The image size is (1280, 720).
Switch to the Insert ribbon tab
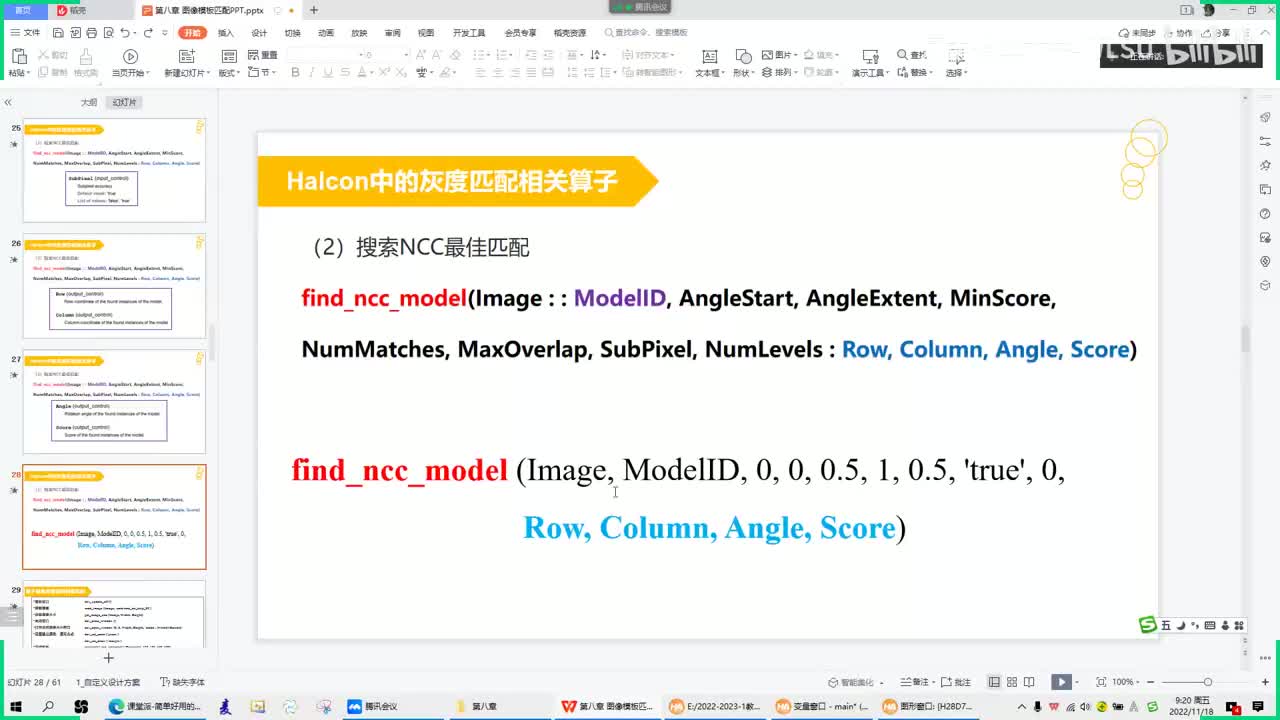pyautogui.click(x=226, y=33)
